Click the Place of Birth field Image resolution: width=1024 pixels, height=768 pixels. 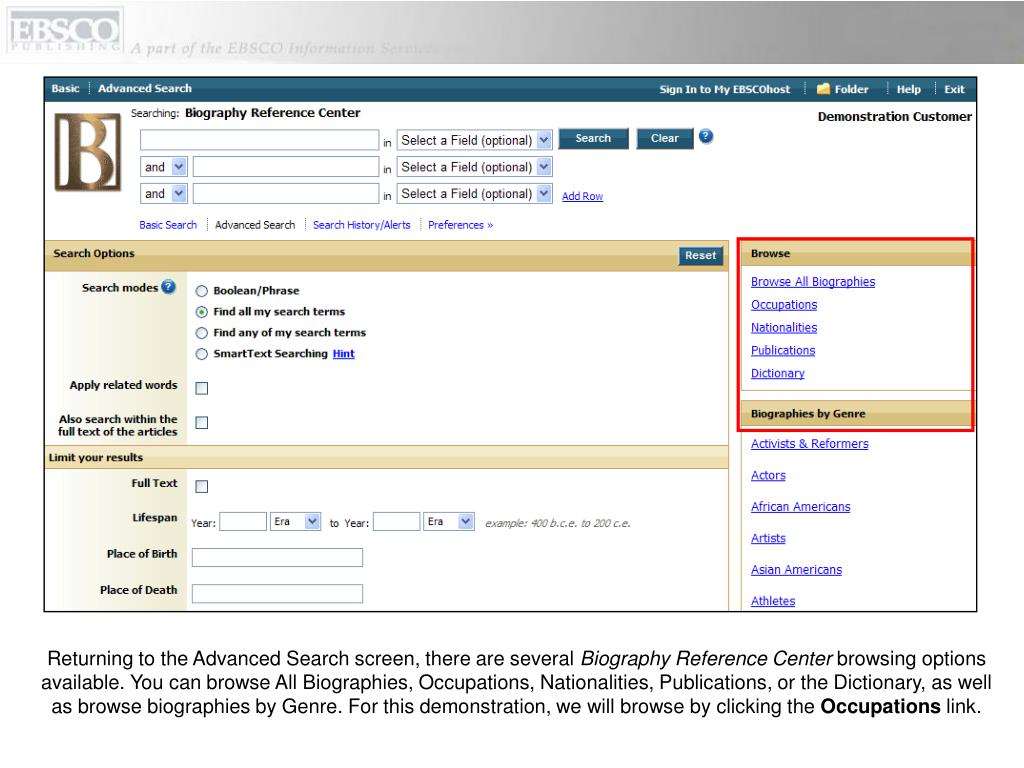tap(277, 557)
